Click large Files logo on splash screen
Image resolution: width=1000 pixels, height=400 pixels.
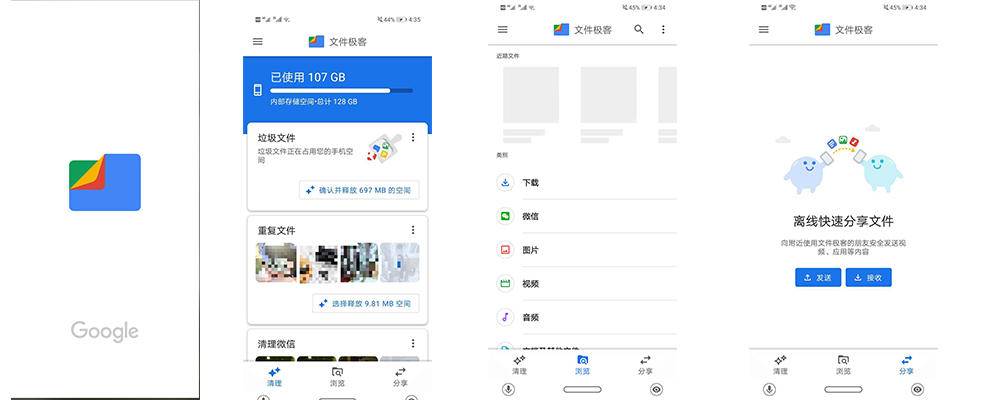(x=105, y=182)
